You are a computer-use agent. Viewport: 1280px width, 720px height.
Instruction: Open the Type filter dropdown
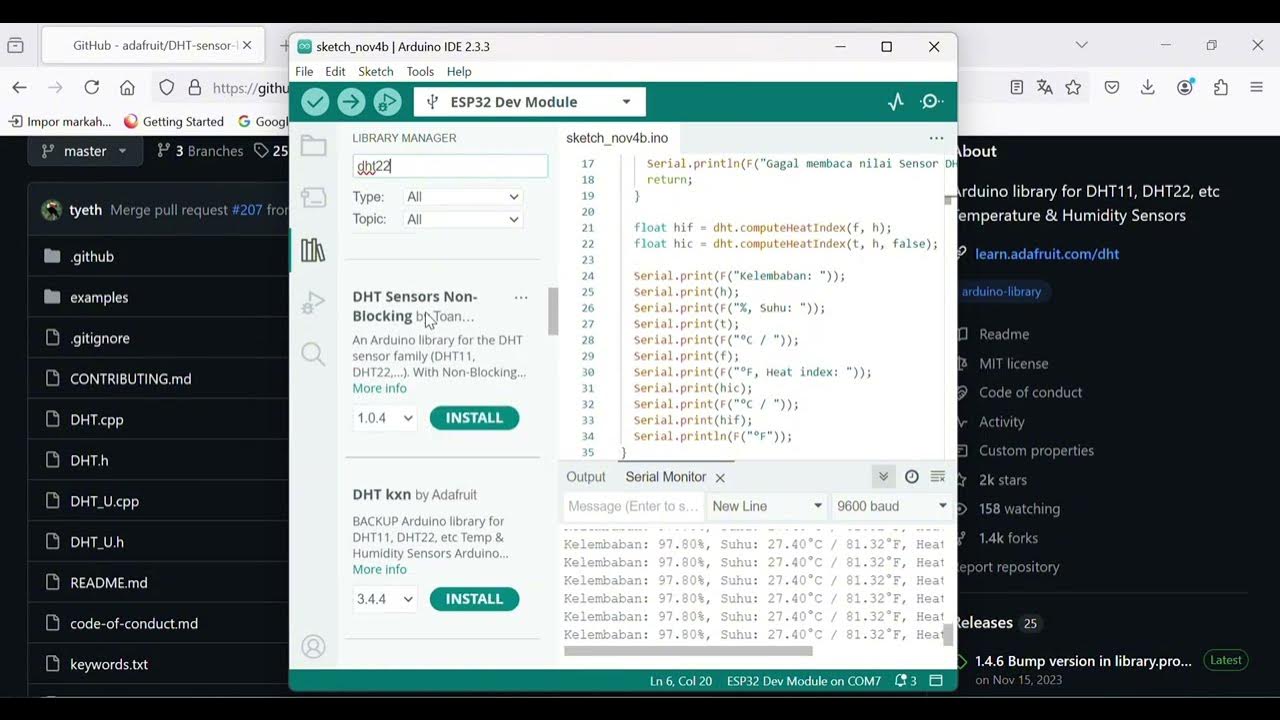click(463, 197)
